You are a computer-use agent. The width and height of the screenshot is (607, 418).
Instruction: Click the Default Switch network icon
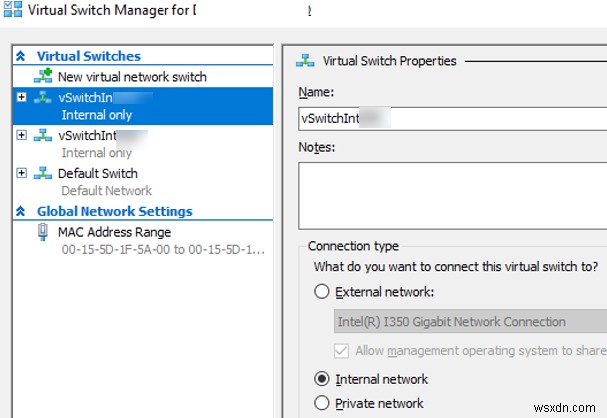(43, 173)
